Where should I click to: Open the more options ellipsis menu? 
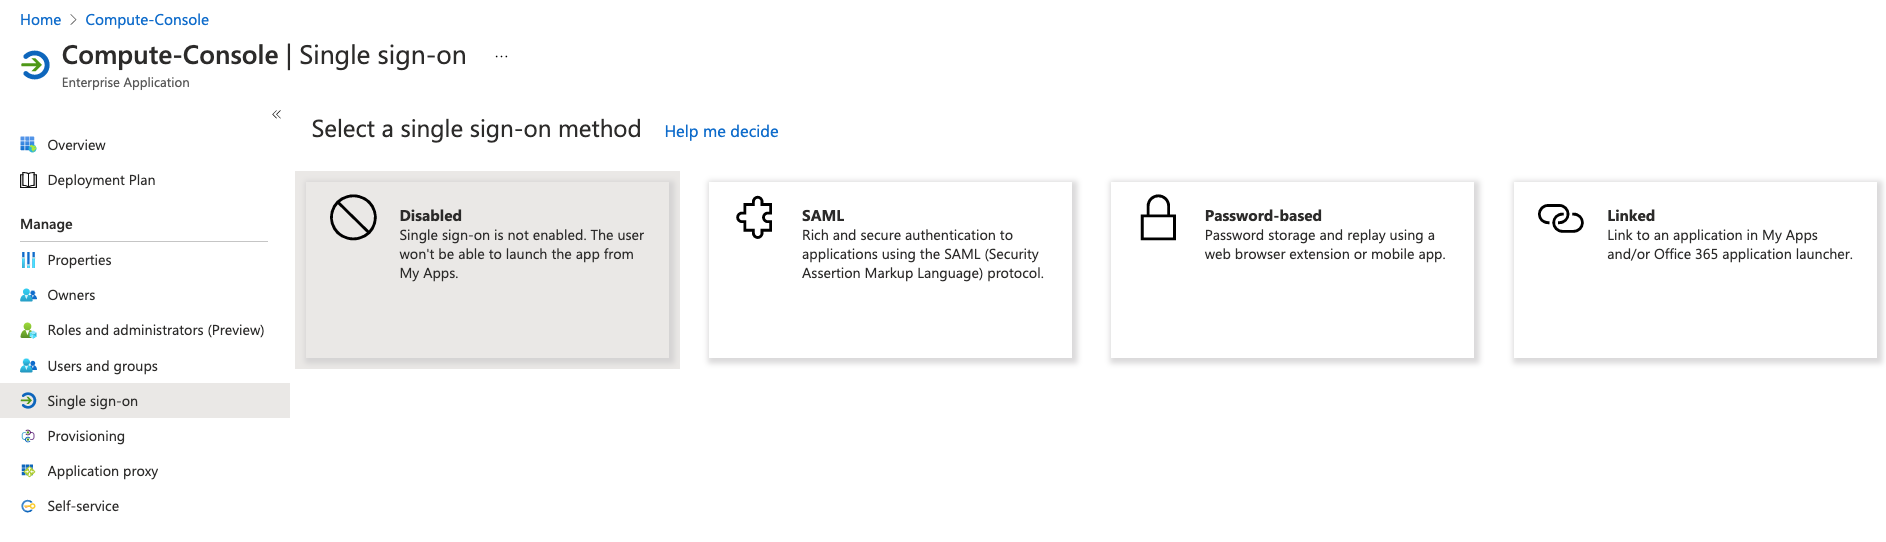click(501, 57)
